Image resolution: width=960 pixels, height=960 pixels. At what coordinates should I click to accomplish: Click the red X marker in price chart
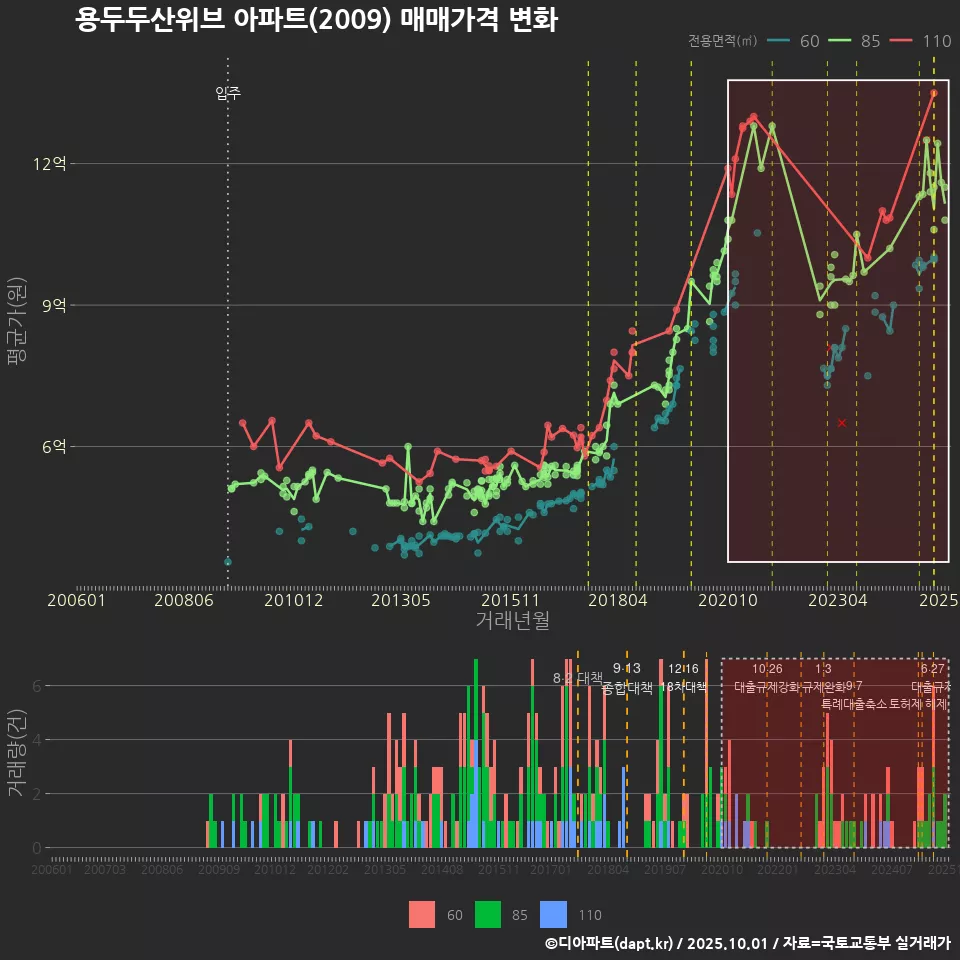pos(842,423)
